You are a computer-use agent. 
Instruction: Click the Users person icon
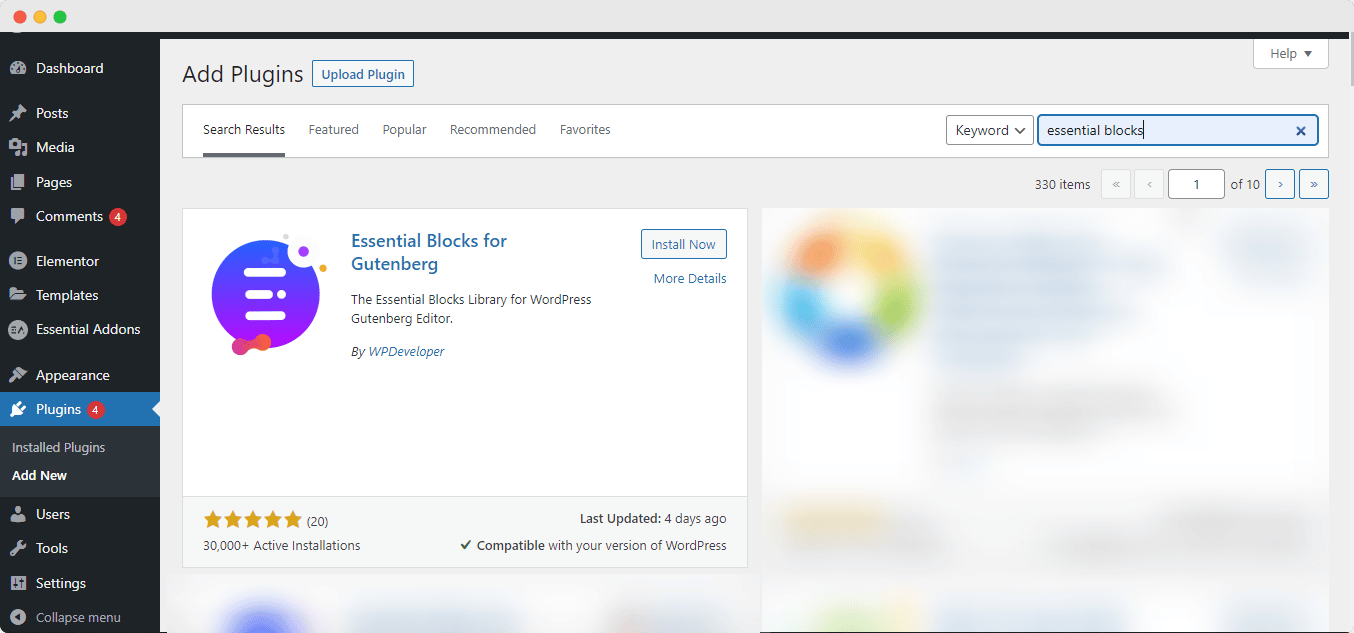18,514
